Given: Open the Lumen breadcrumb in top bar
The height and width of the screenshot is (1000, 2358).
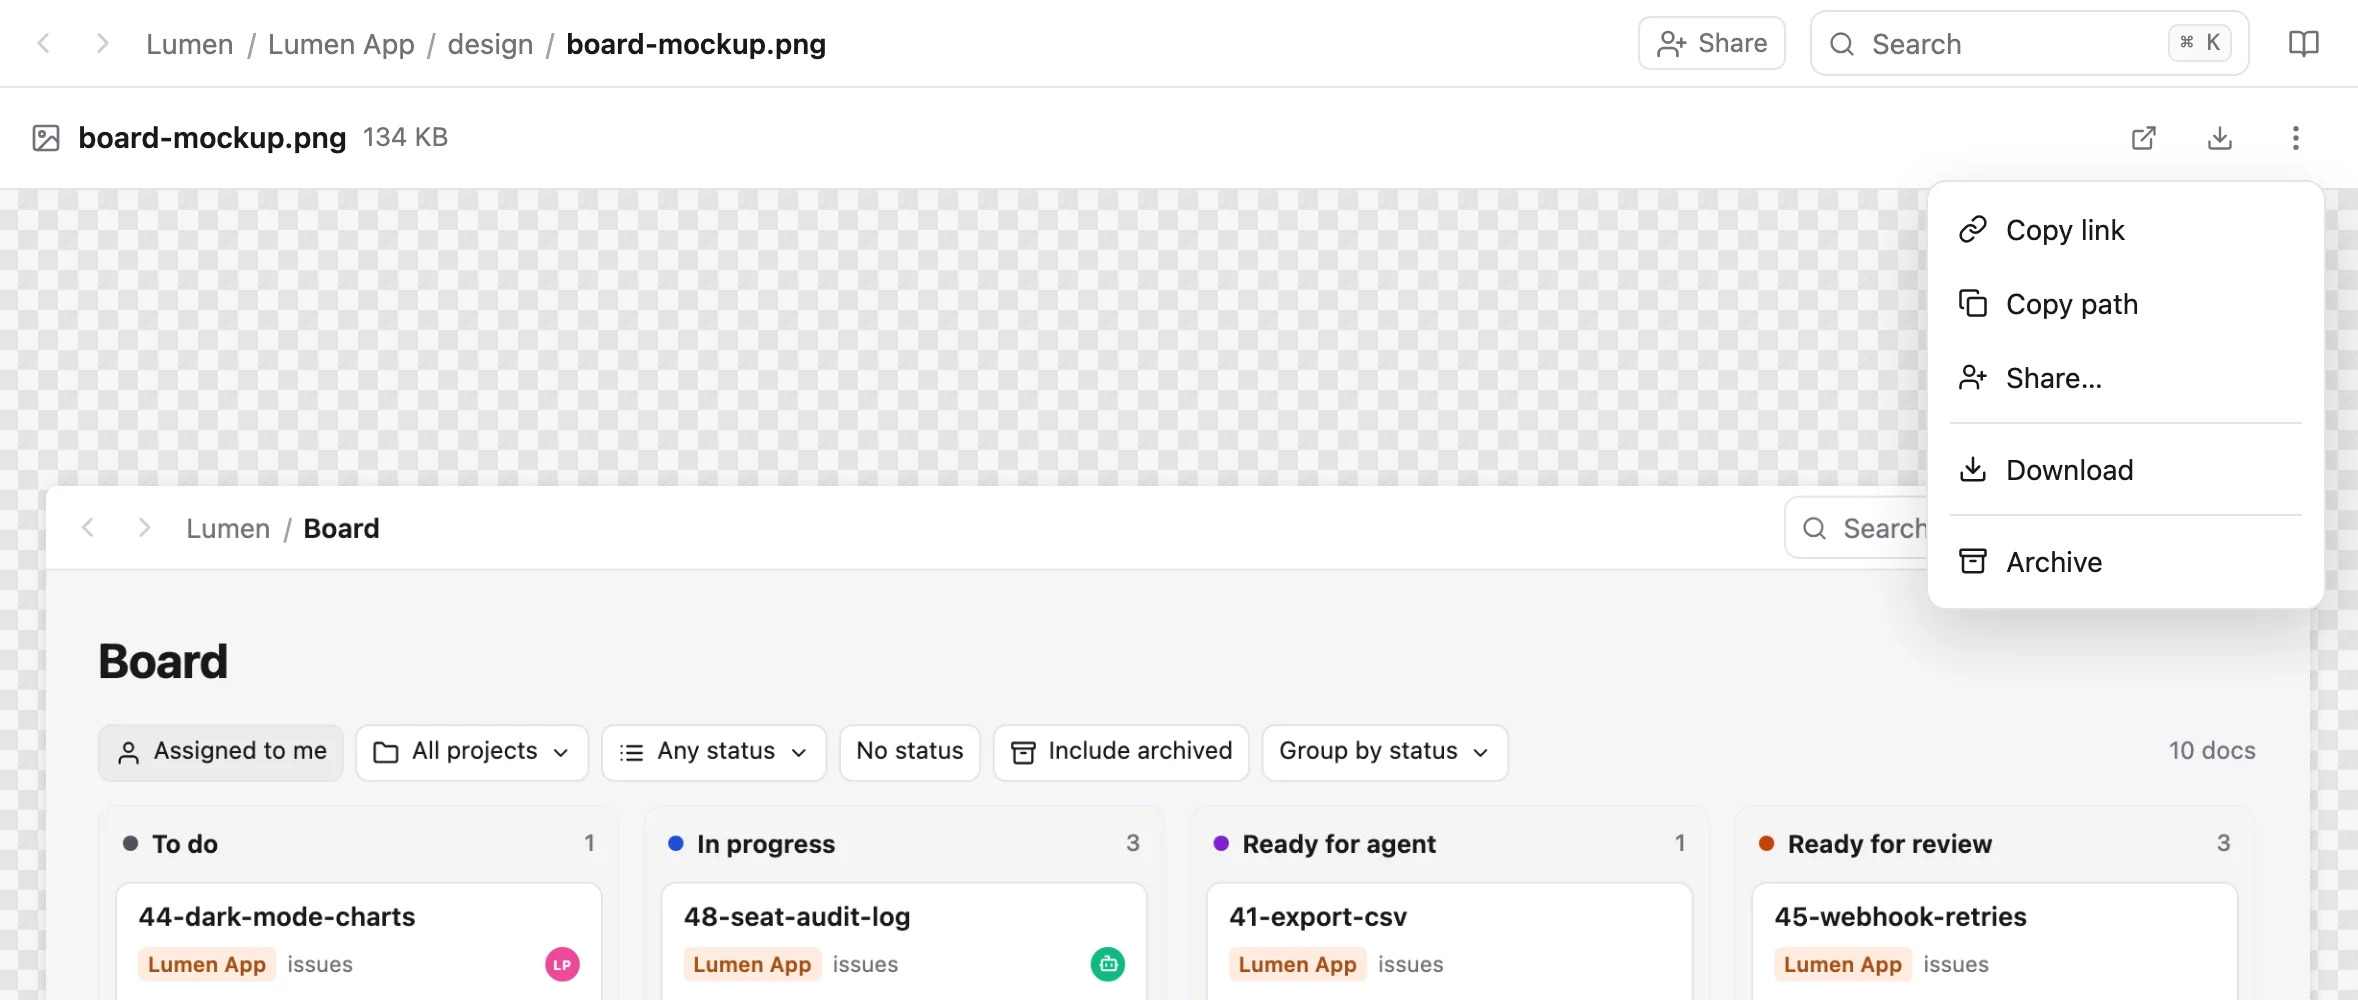Looking at the screenshot, I should coord(189,44).
